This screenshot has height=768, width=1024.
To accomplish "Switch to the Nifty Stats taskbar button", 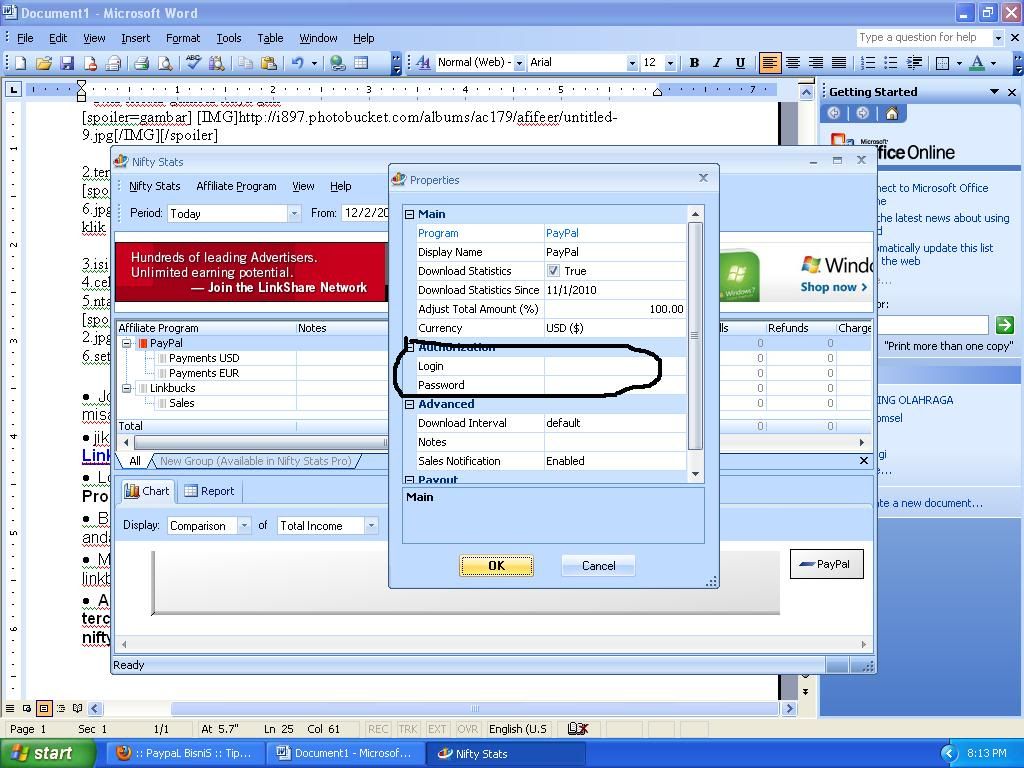I will coord(505,754).
